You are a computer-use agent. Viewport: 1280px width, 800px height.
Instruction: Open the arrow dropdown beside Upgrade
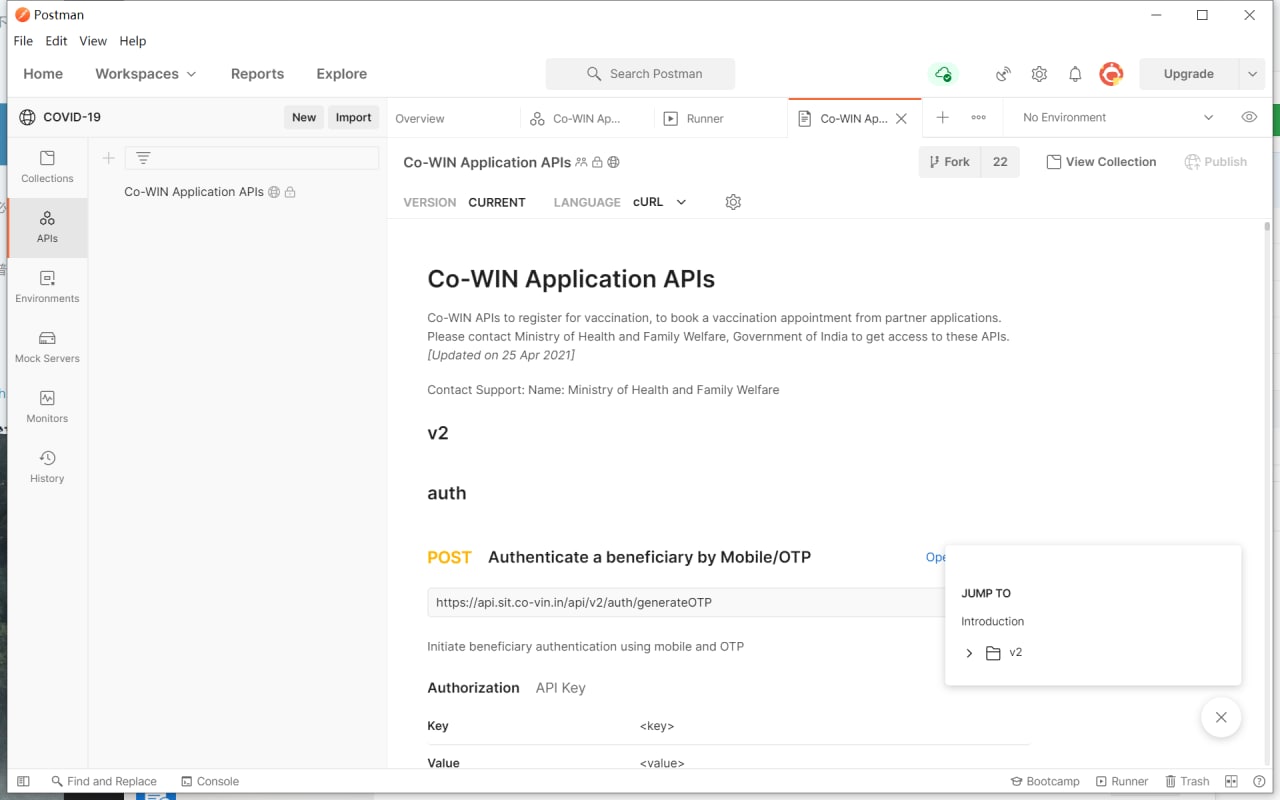coord(1252,74)
